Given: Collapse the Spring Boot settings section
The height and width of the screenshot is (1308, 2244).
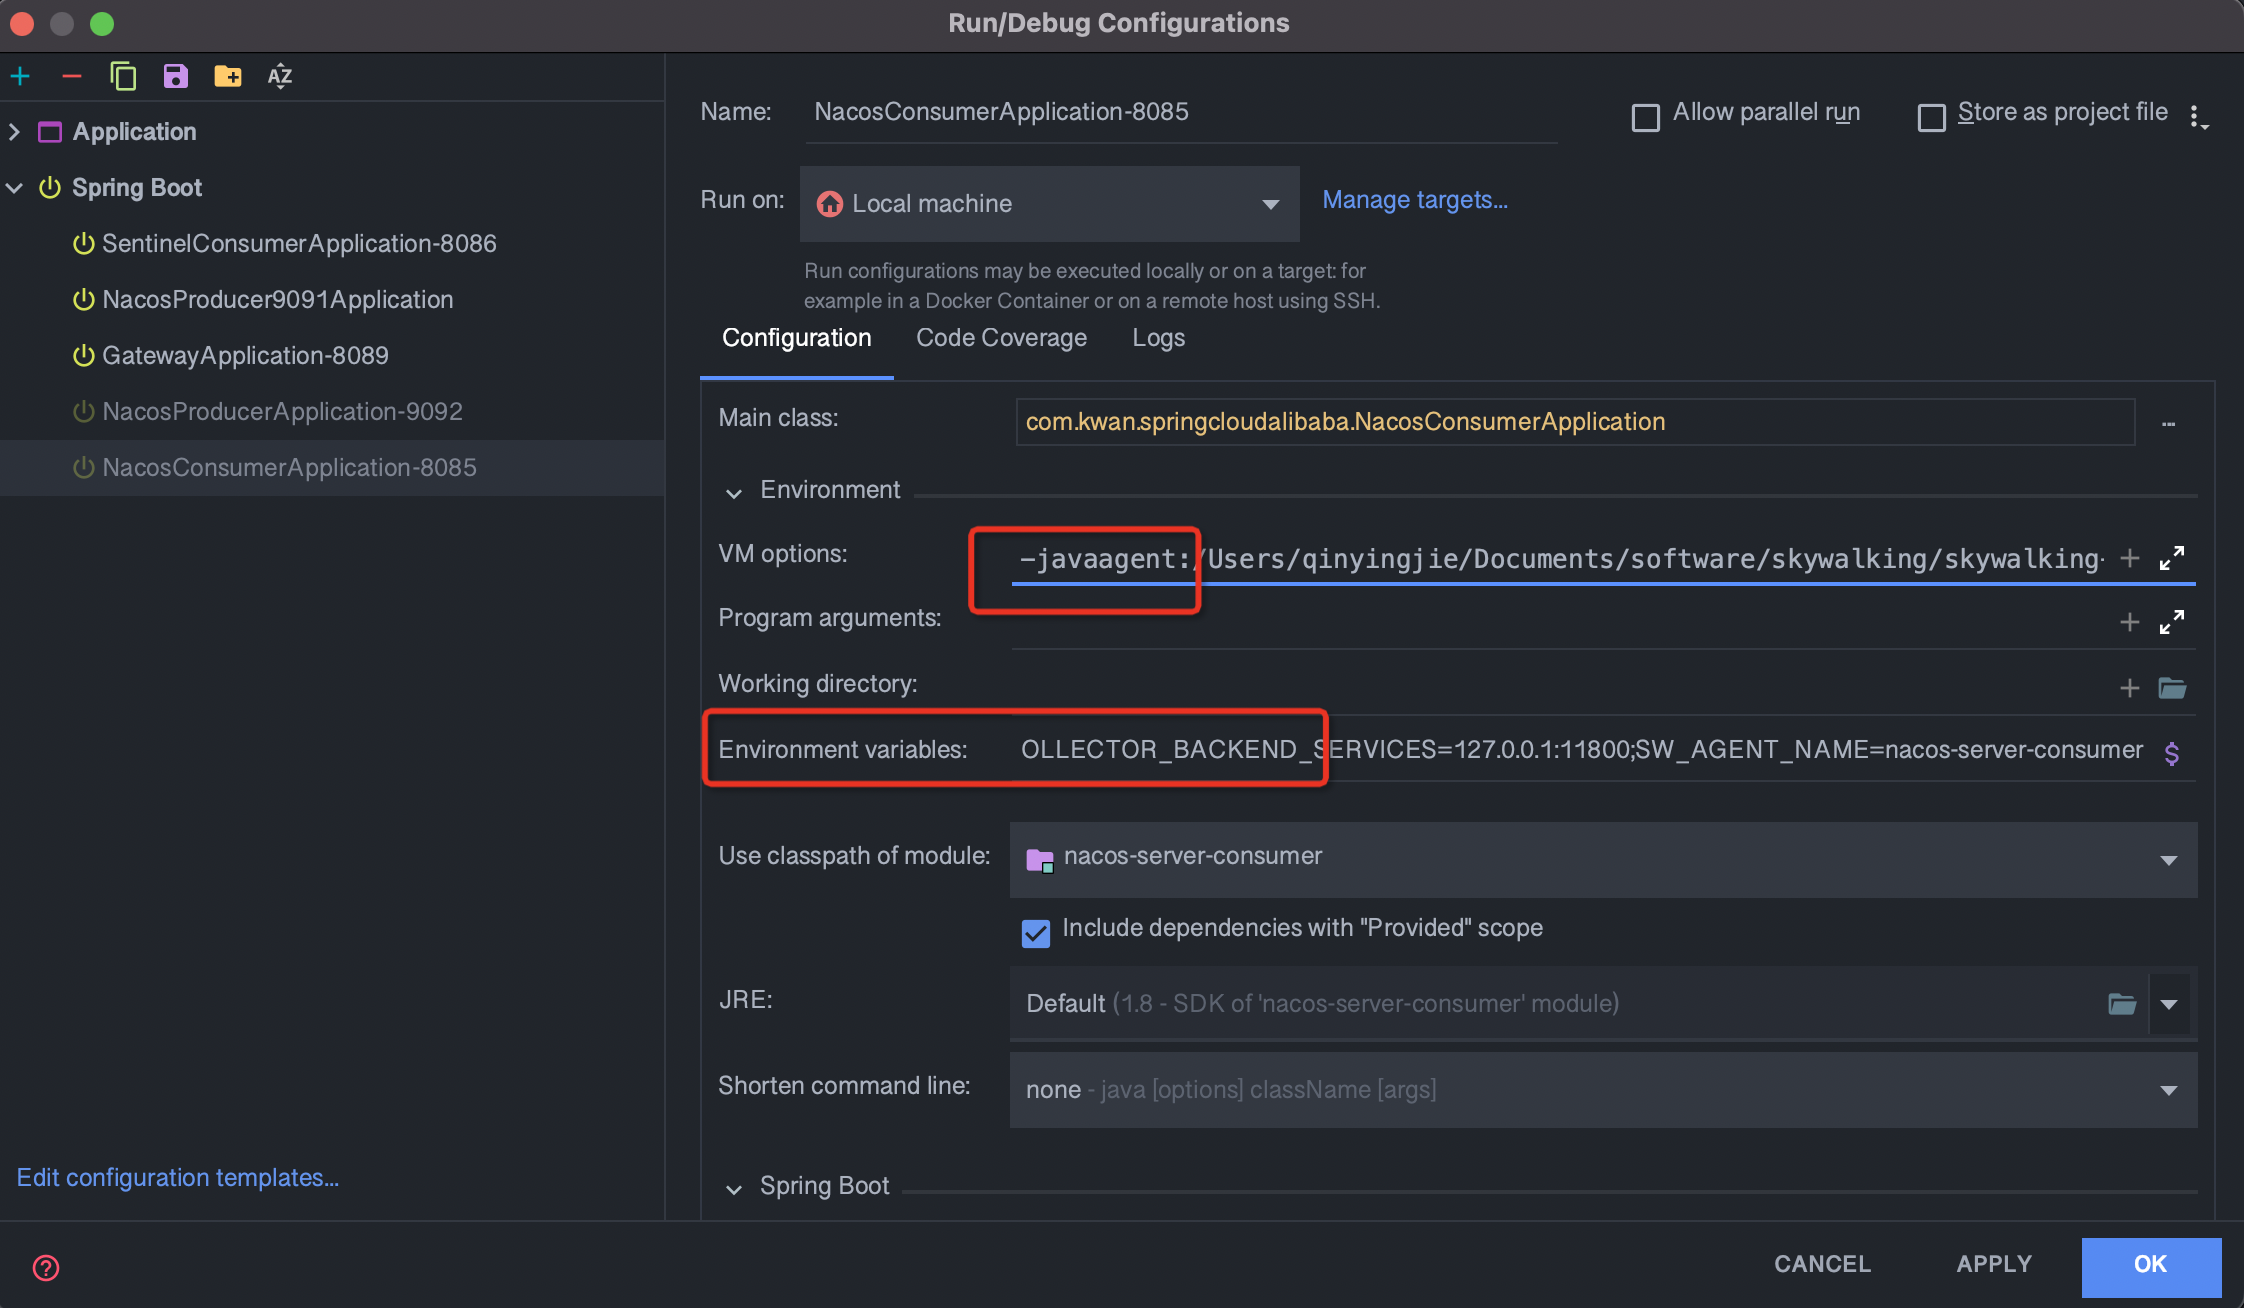Looking at the screenshot, I should pyautogui.click(x=734, y=1189).
